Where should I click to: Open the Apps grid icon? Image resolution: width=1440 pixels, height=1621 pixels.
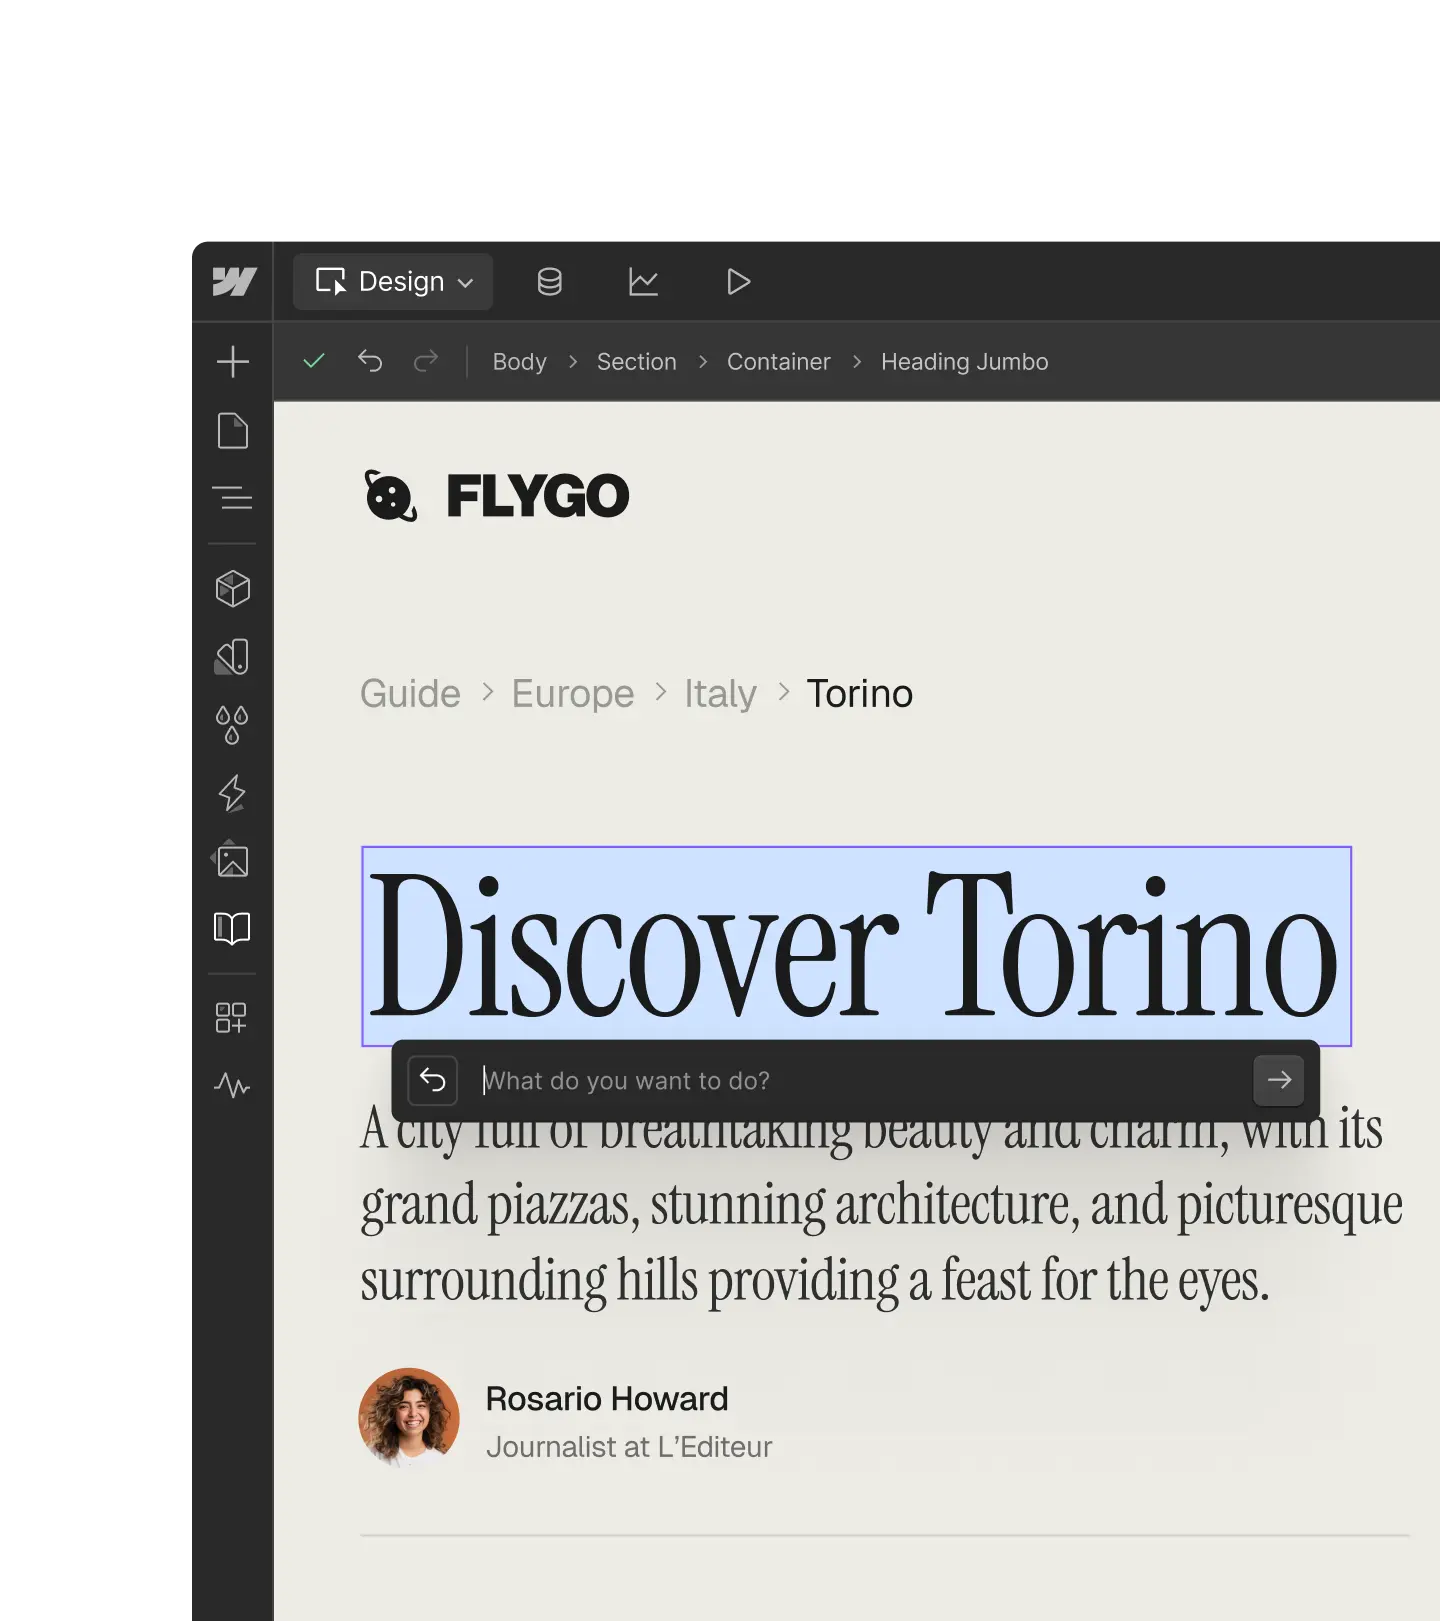pyautogui.click(x=231, y=1018)
